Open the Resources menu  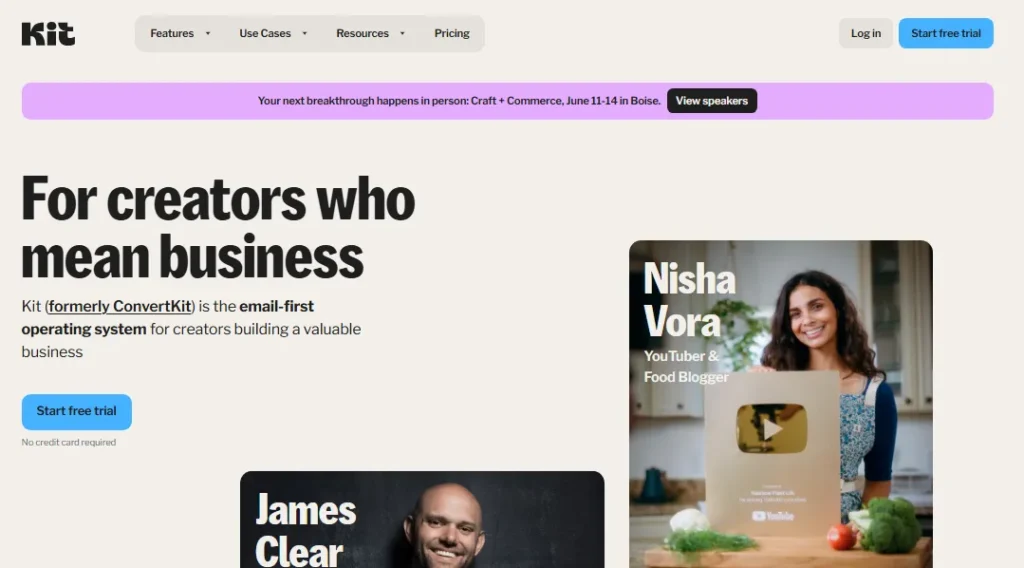pyautogui.click(x=362, y=33)
